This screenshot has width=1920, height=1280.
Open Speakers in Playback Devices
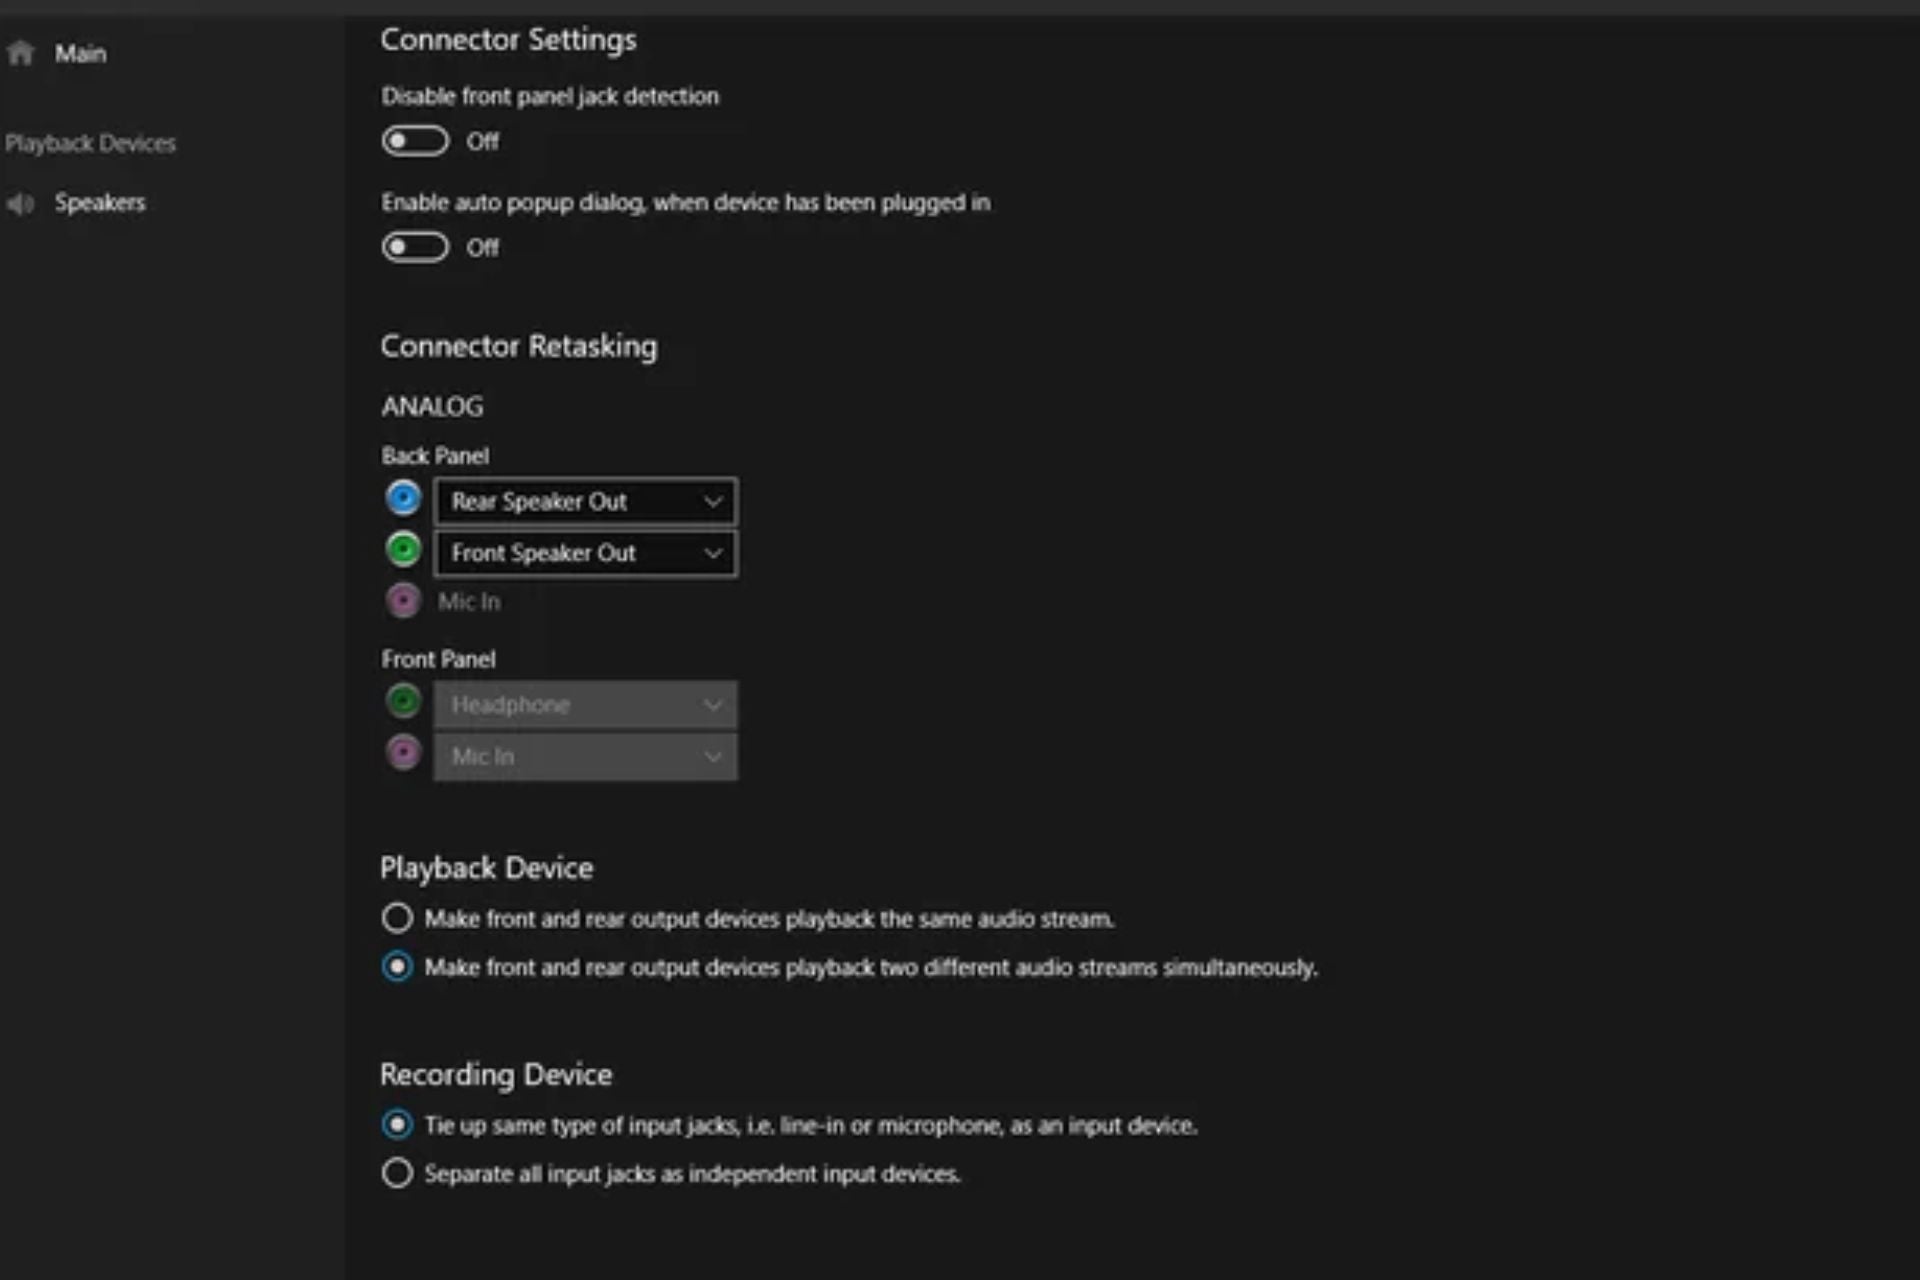100,203
